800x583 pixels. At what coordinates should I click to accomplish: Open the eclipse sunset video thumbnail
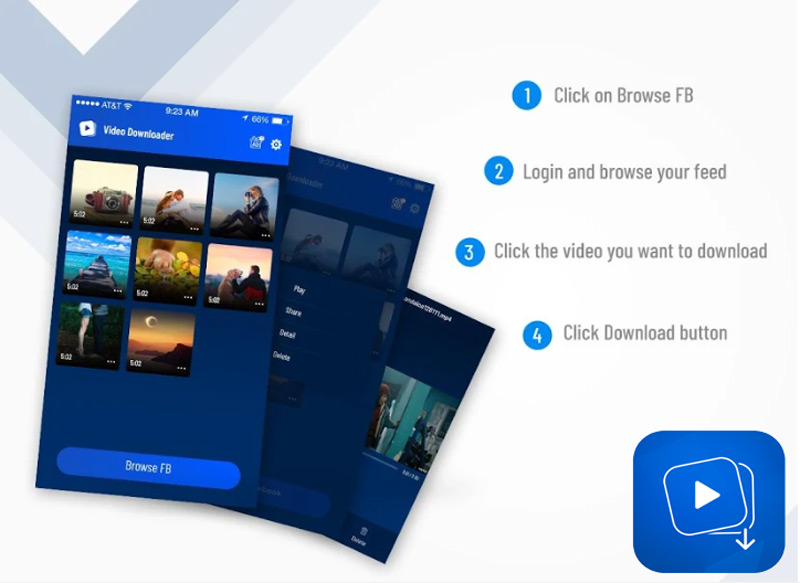[161, 342]
